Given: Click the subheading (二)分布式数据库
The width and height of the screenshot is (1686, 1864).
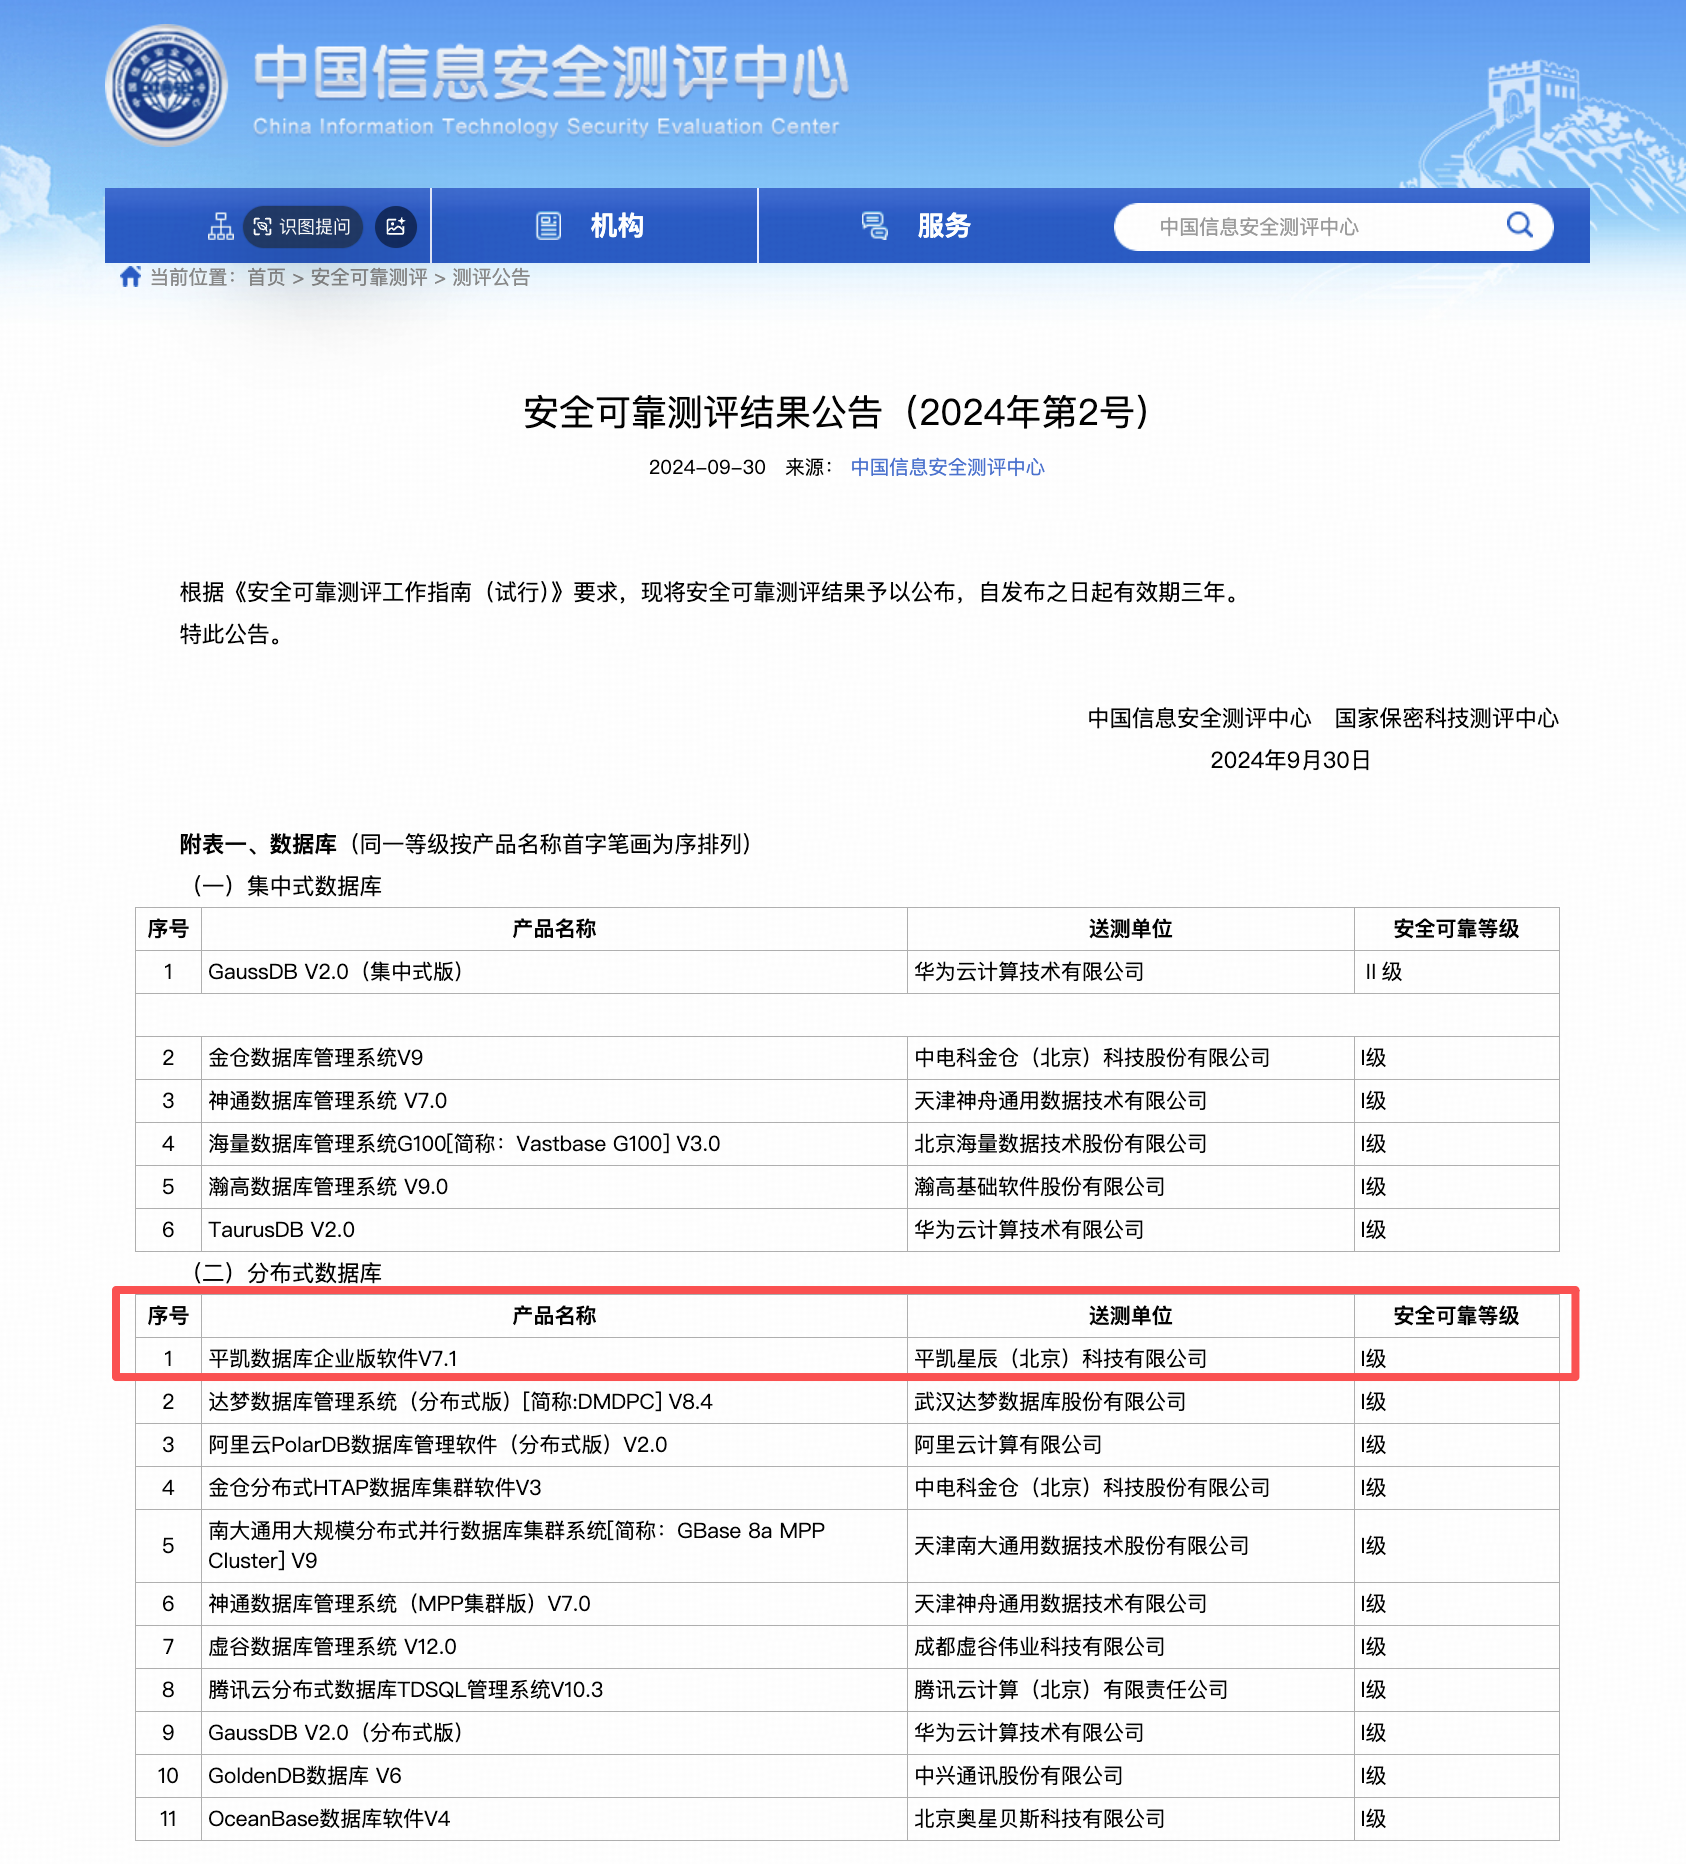Looking at the screenshot, I should 288,1273.
